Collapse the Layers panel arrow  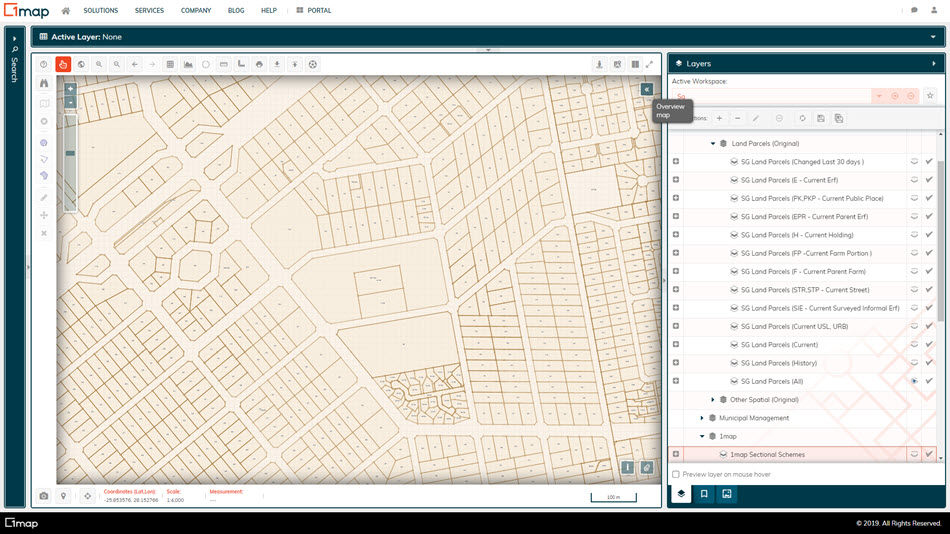click(x=934, y=64)
